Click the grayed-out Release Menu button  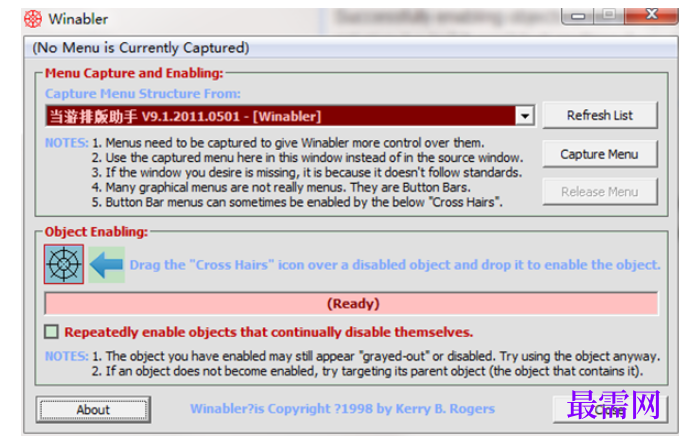click(x=600, y=191)
